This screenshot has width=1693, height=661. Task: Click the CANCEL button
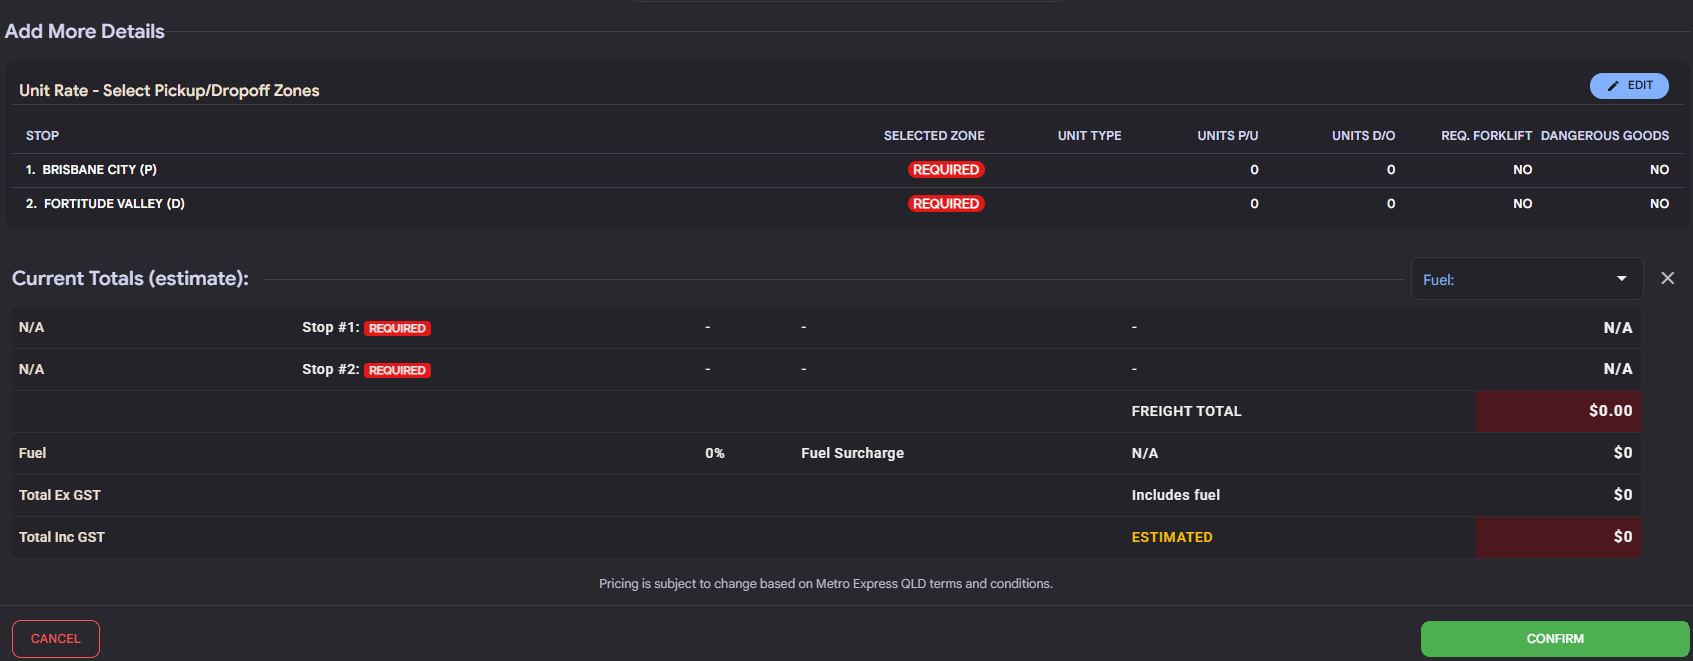click(56, 639)
